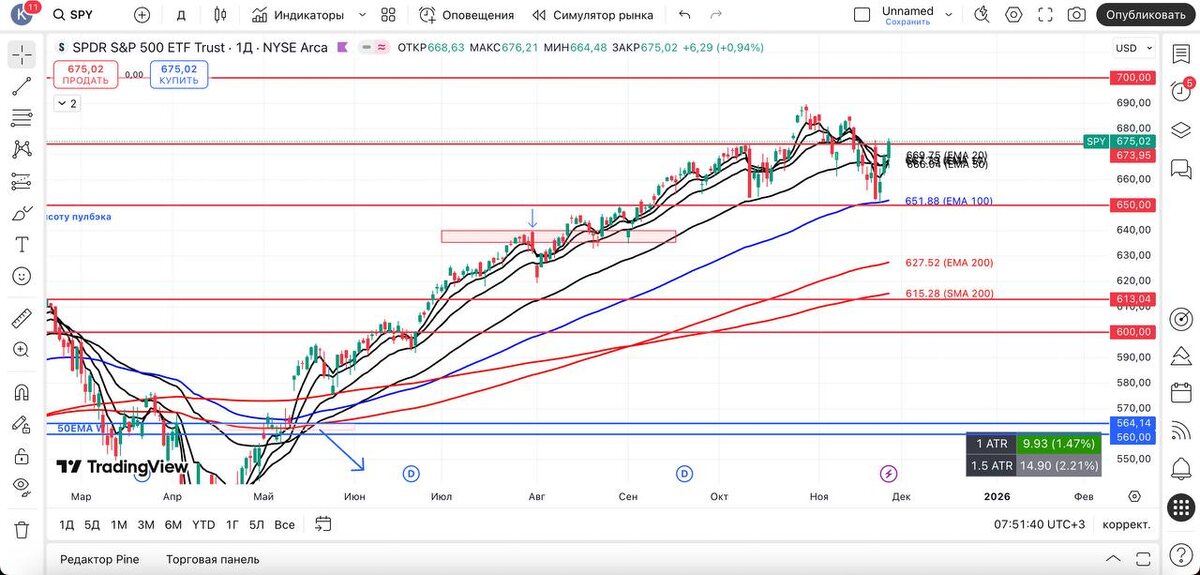1200x575 pixels.
Task: Select the 3М date range
Action: (x=146, y=524)
